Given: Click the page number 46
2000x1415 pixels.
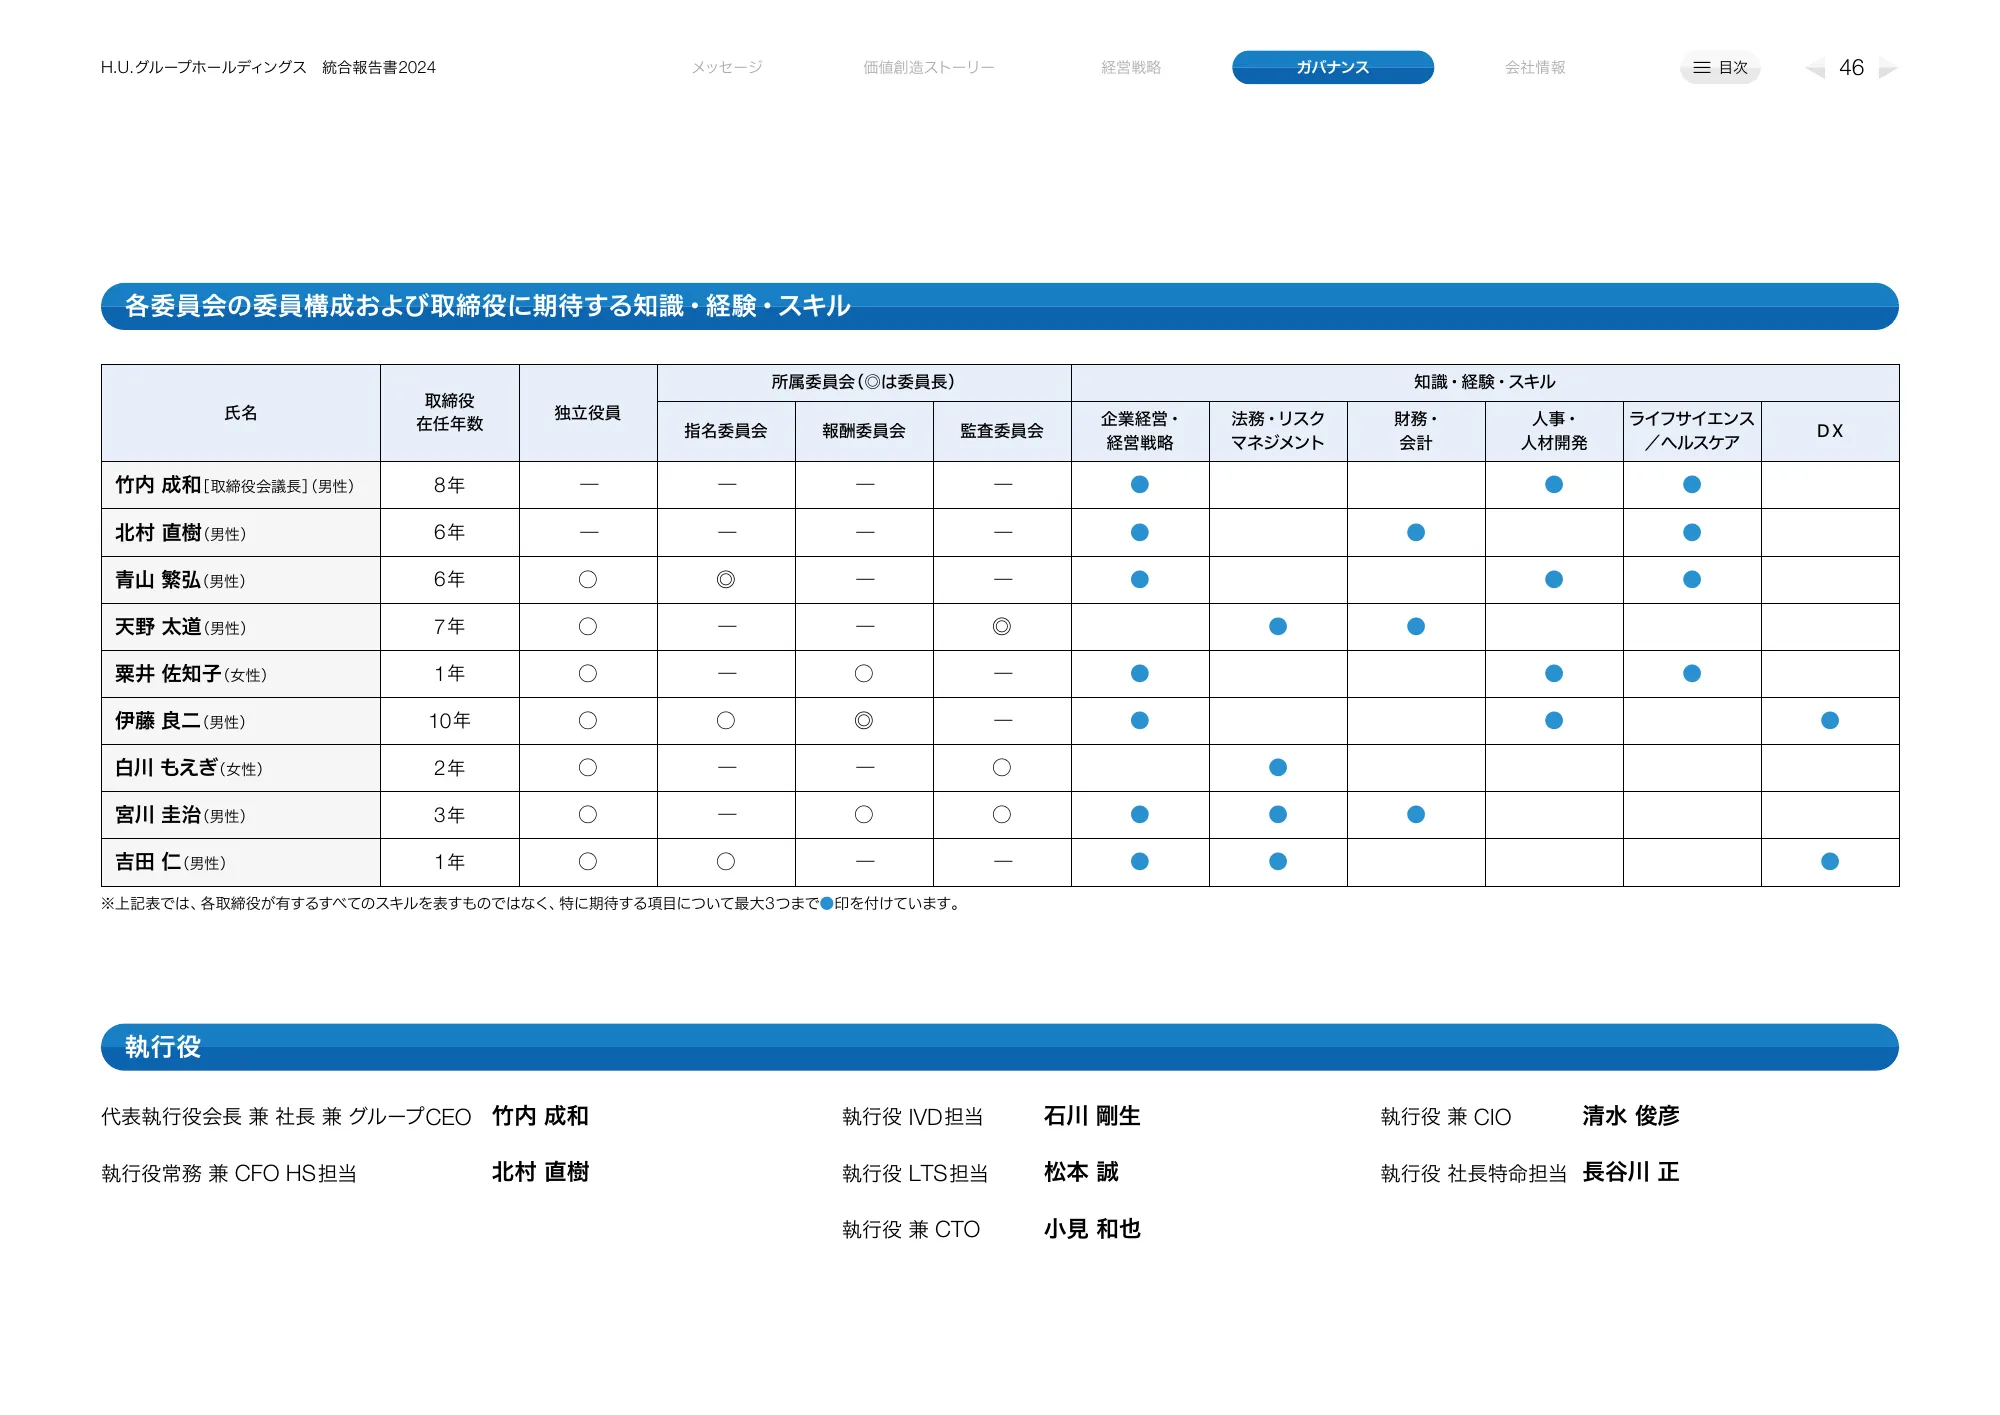Looking at the screenshot, I should [x=1851, y=67].
